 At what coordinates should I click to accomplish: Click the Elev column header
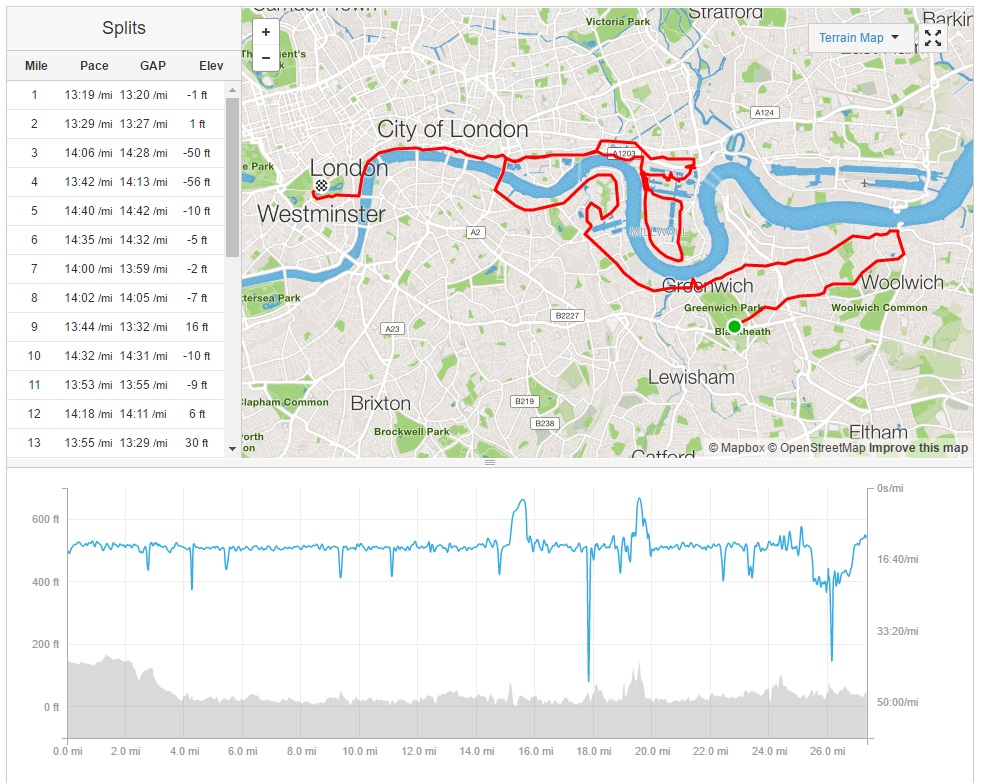211,66
